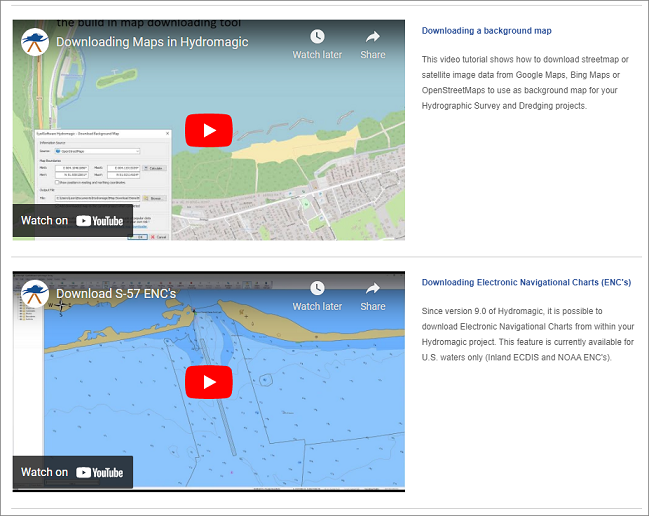This screenshot has height=516, width=649.
Task: Click the 'Since version 9.0 of Hydromagic' text
Action: (481, 311)
